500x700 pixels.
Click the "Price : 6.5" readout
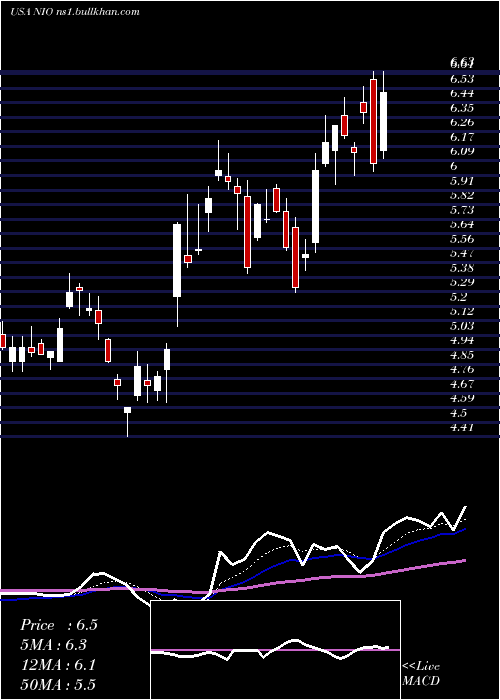(58, 625)
